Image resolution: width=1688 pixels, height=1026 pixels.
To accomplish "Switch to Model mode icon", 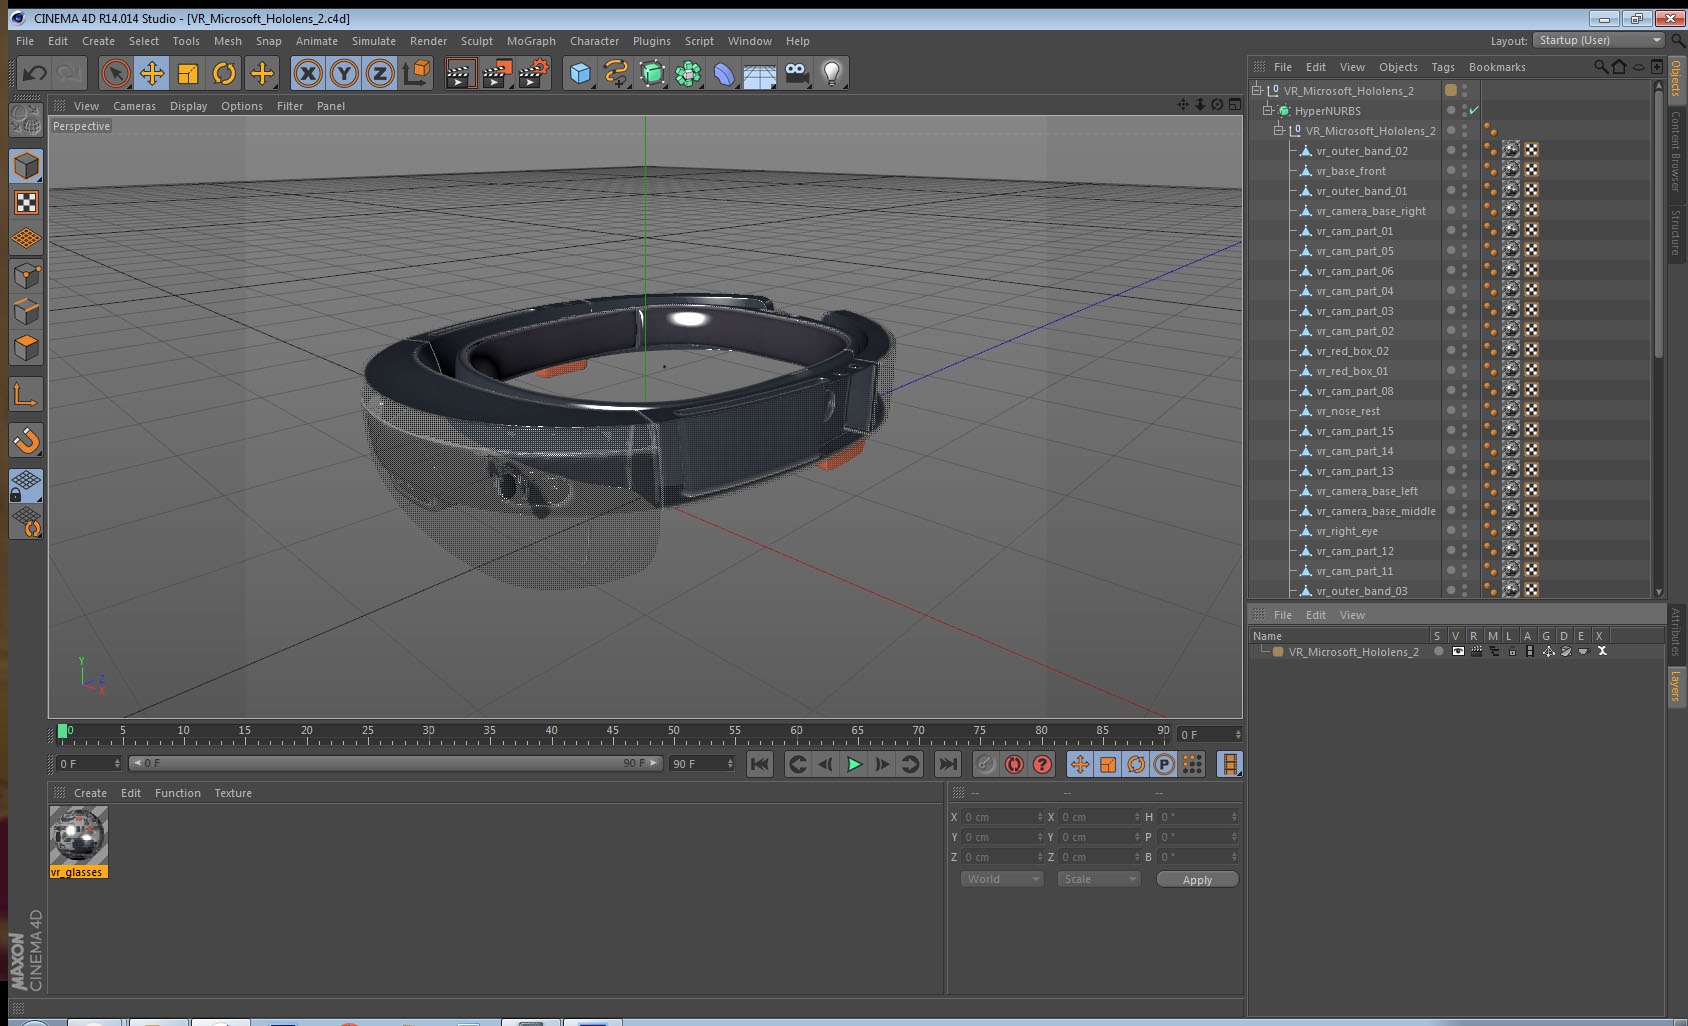I will click(x=26, y=166).
